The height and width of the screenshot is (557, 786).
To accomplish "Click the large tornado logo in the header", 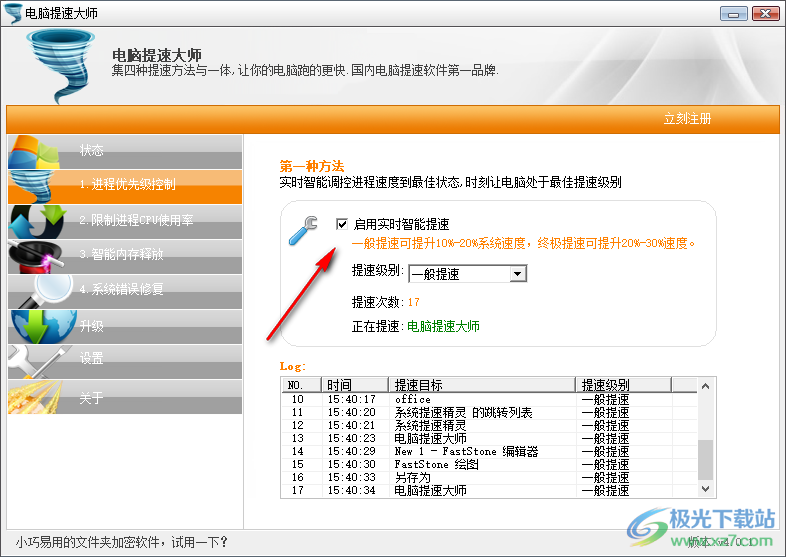I will 61,63.
